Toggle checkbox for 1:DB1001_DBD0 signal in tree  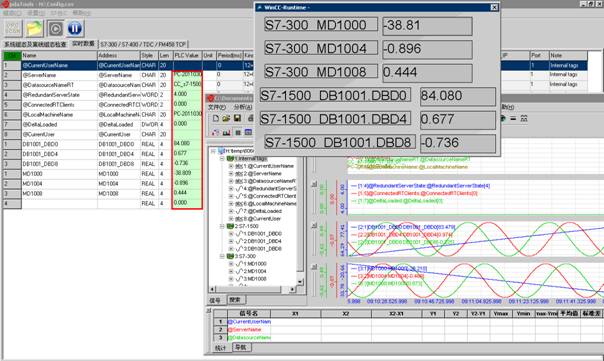[x=231, y=234]
